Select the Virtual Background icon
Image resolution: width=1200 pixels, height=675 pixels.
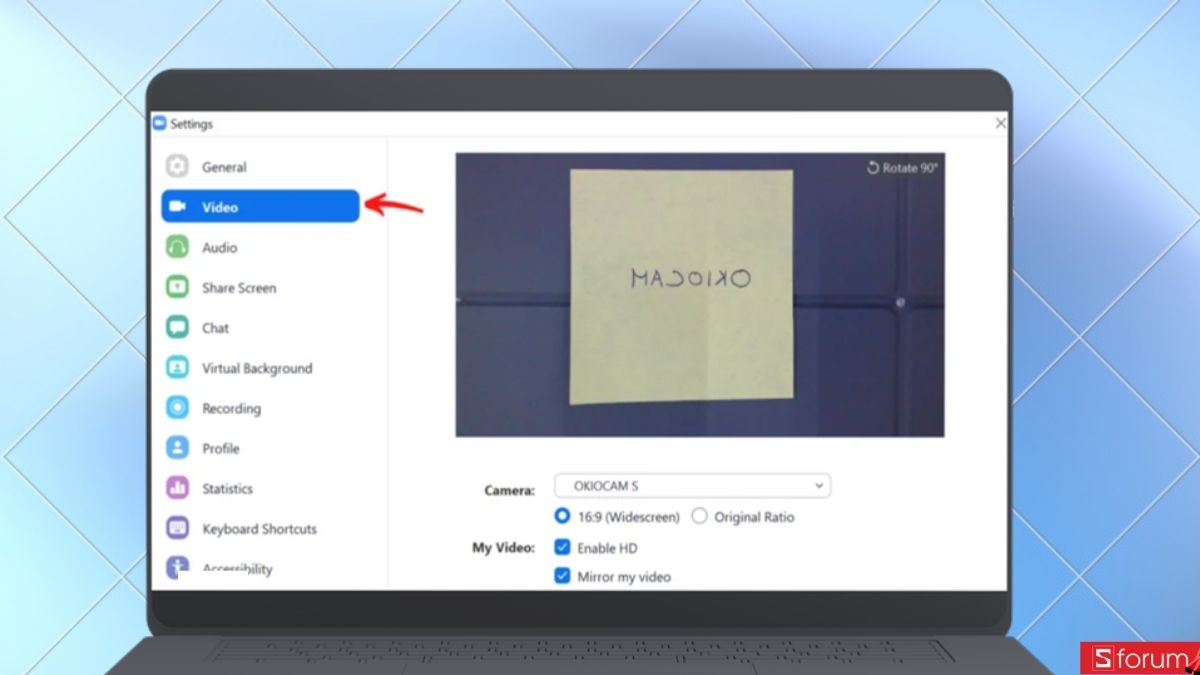pyautogui.click(x=177, y=368)
